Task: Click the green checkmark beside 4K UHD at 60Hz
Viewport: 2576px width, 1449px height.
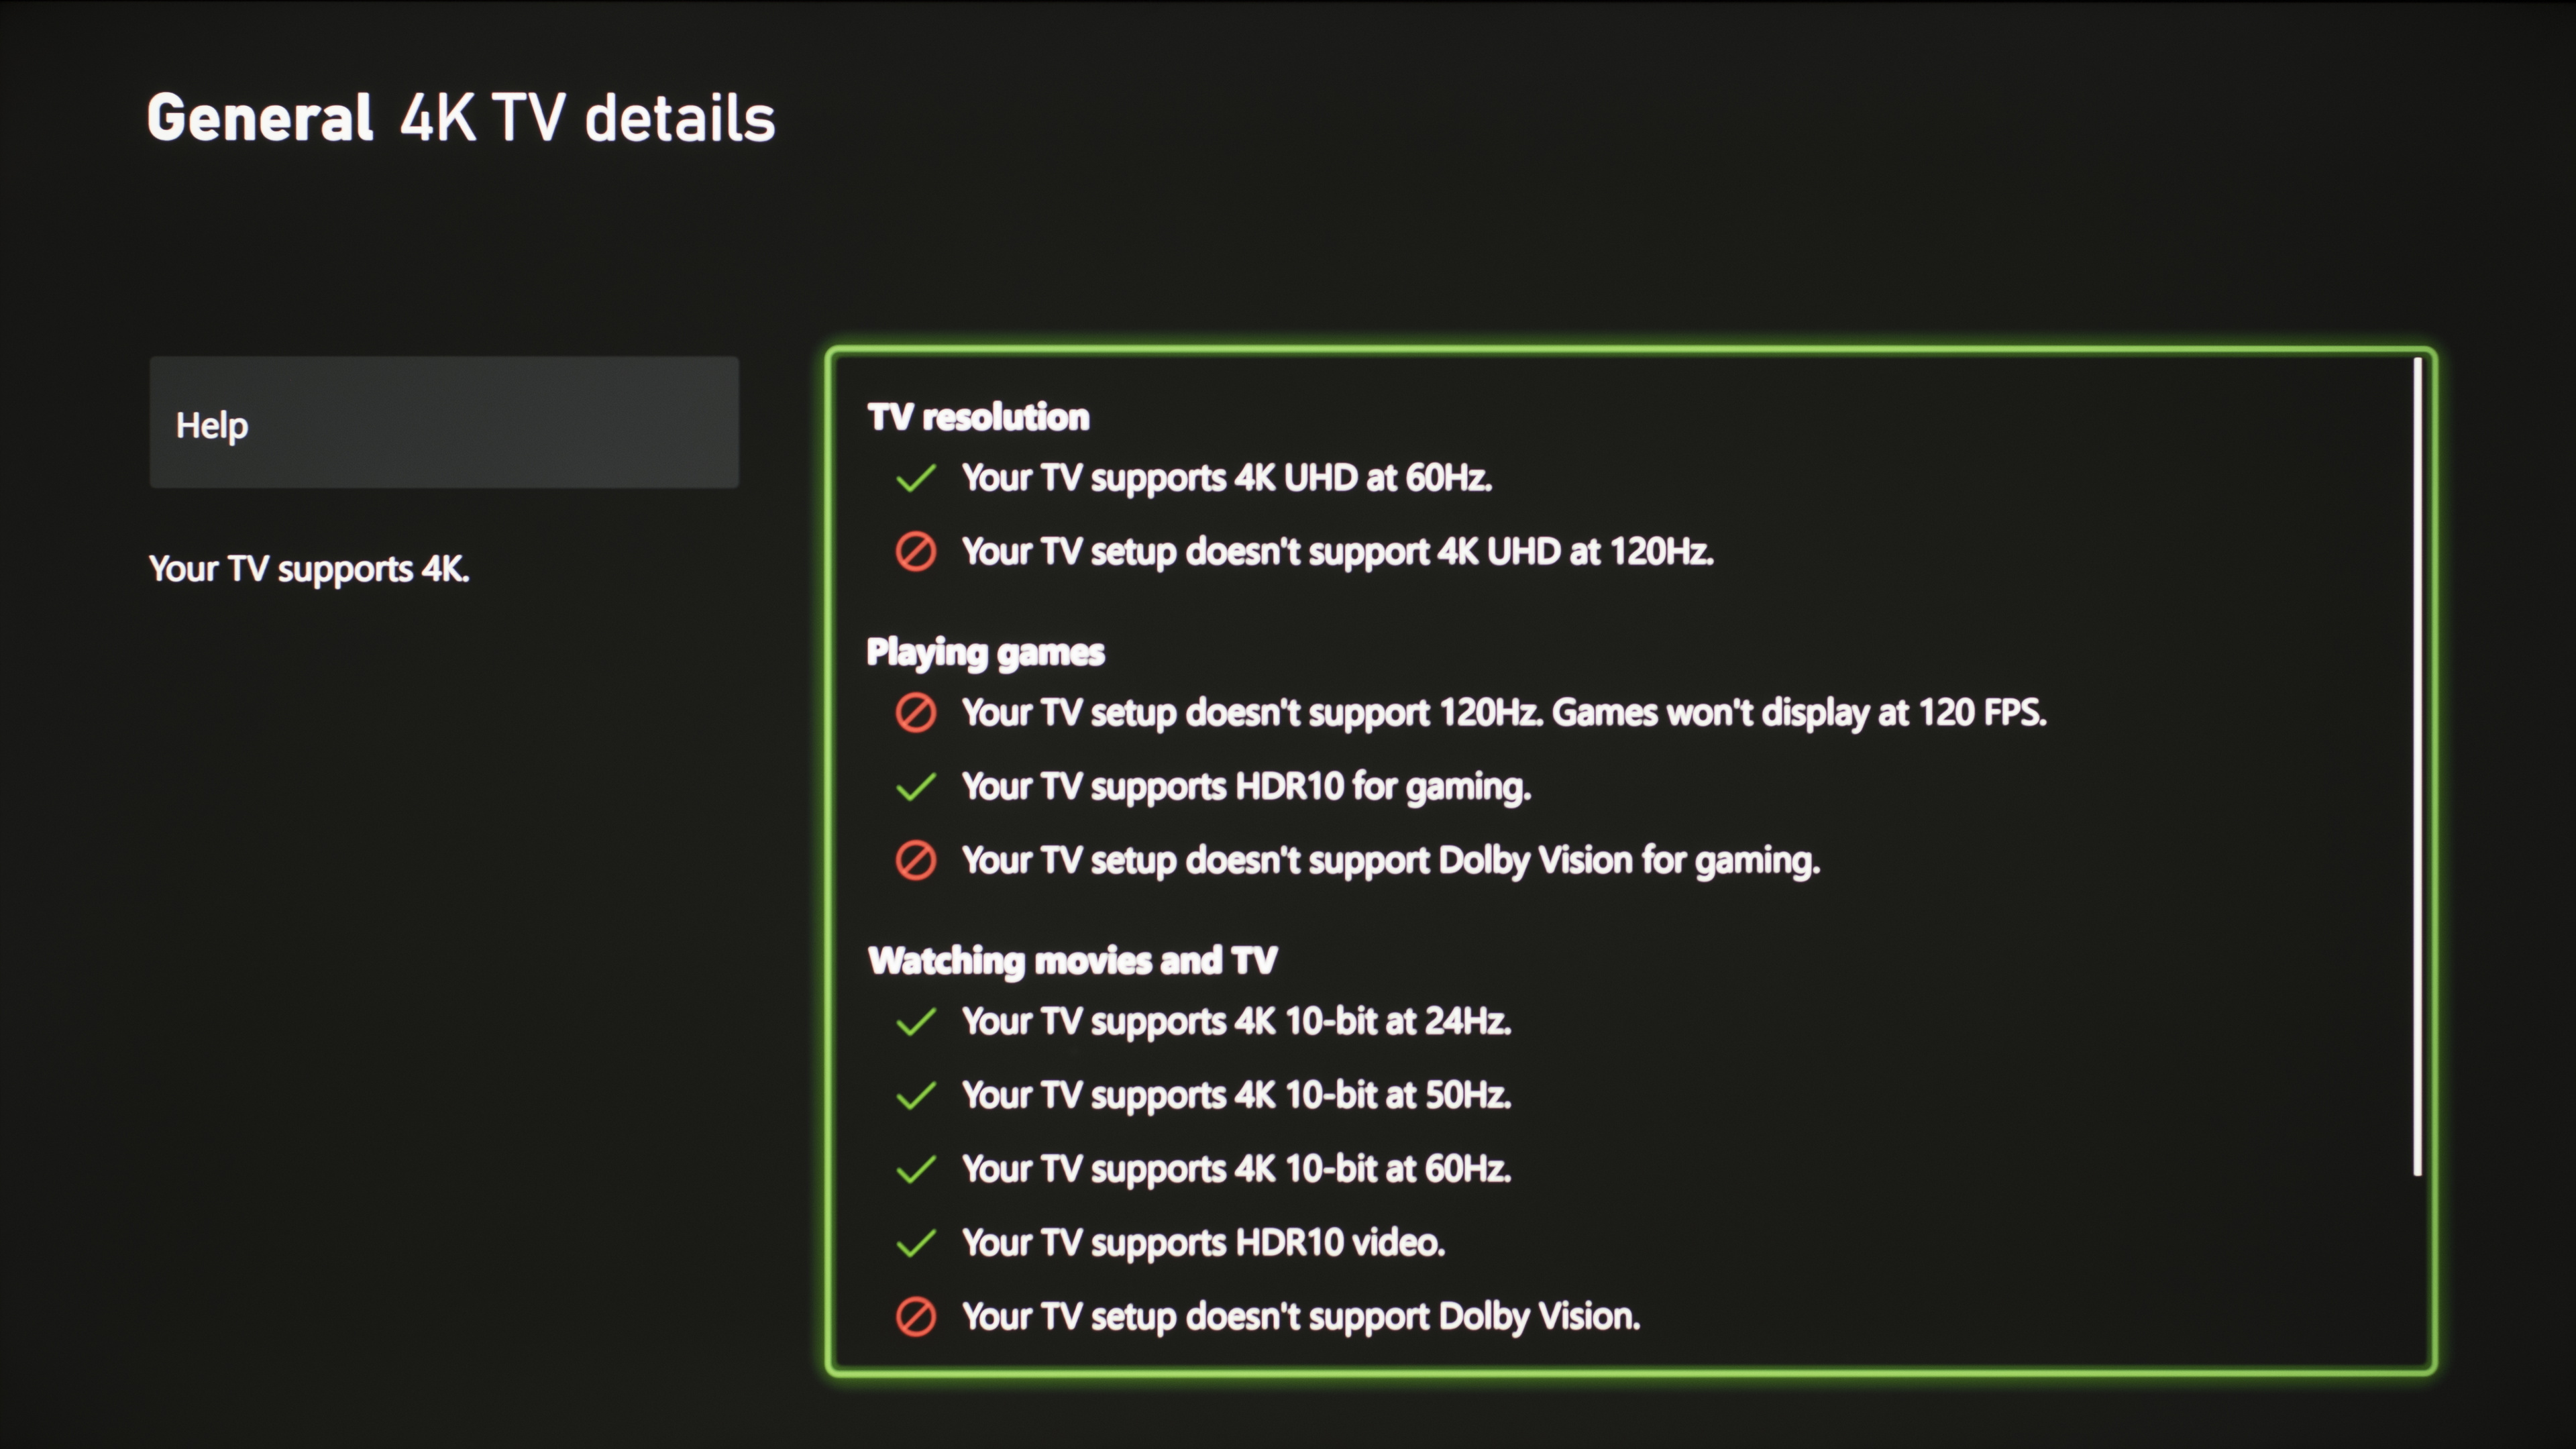Action: click(915, 479)
